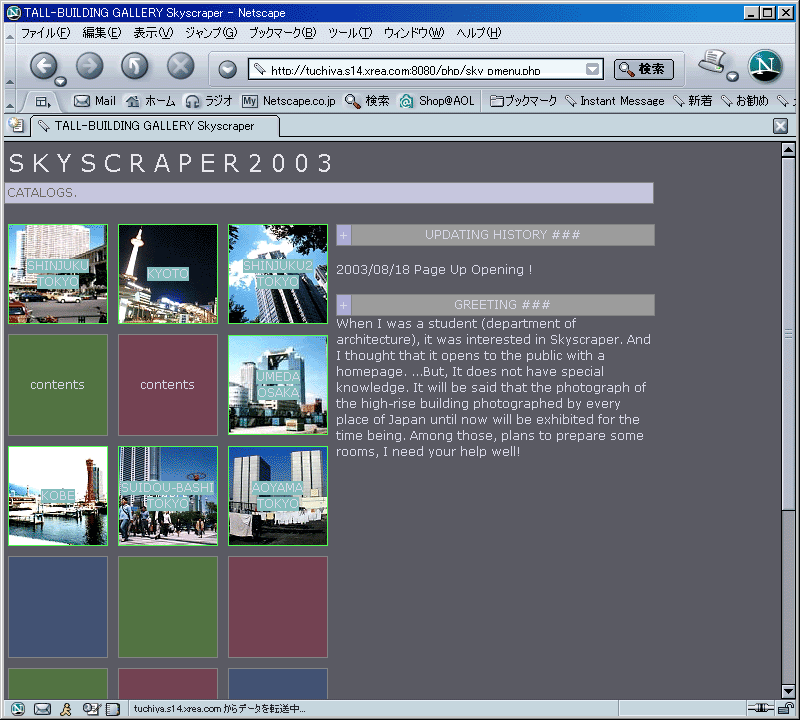Click the vertical scrollbar up arrow

pos(788,150)
